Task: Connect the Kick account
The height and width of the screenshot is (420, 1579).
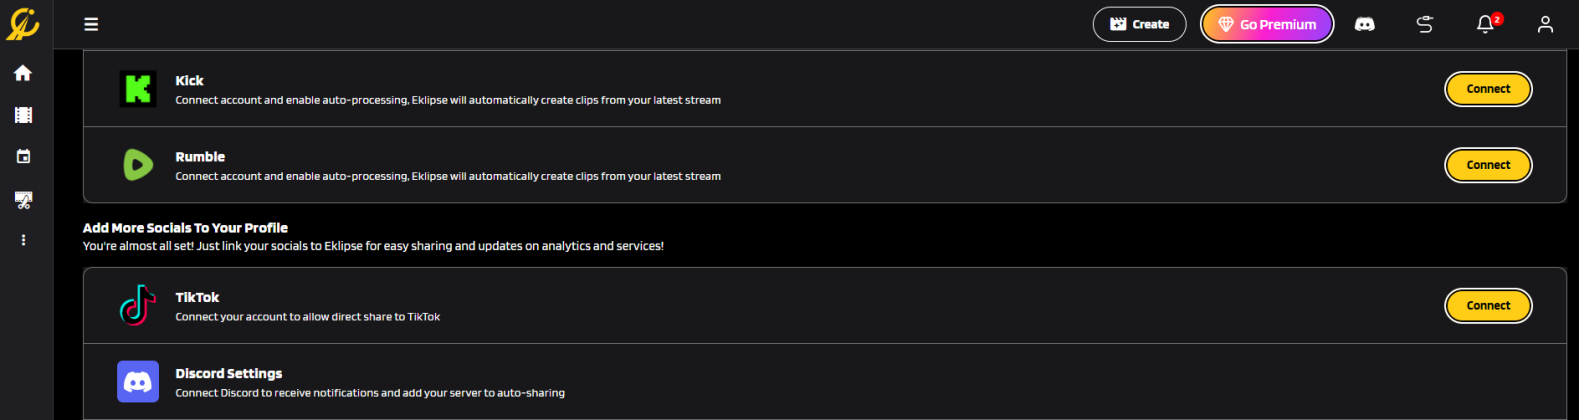Action: [1488, 89]
